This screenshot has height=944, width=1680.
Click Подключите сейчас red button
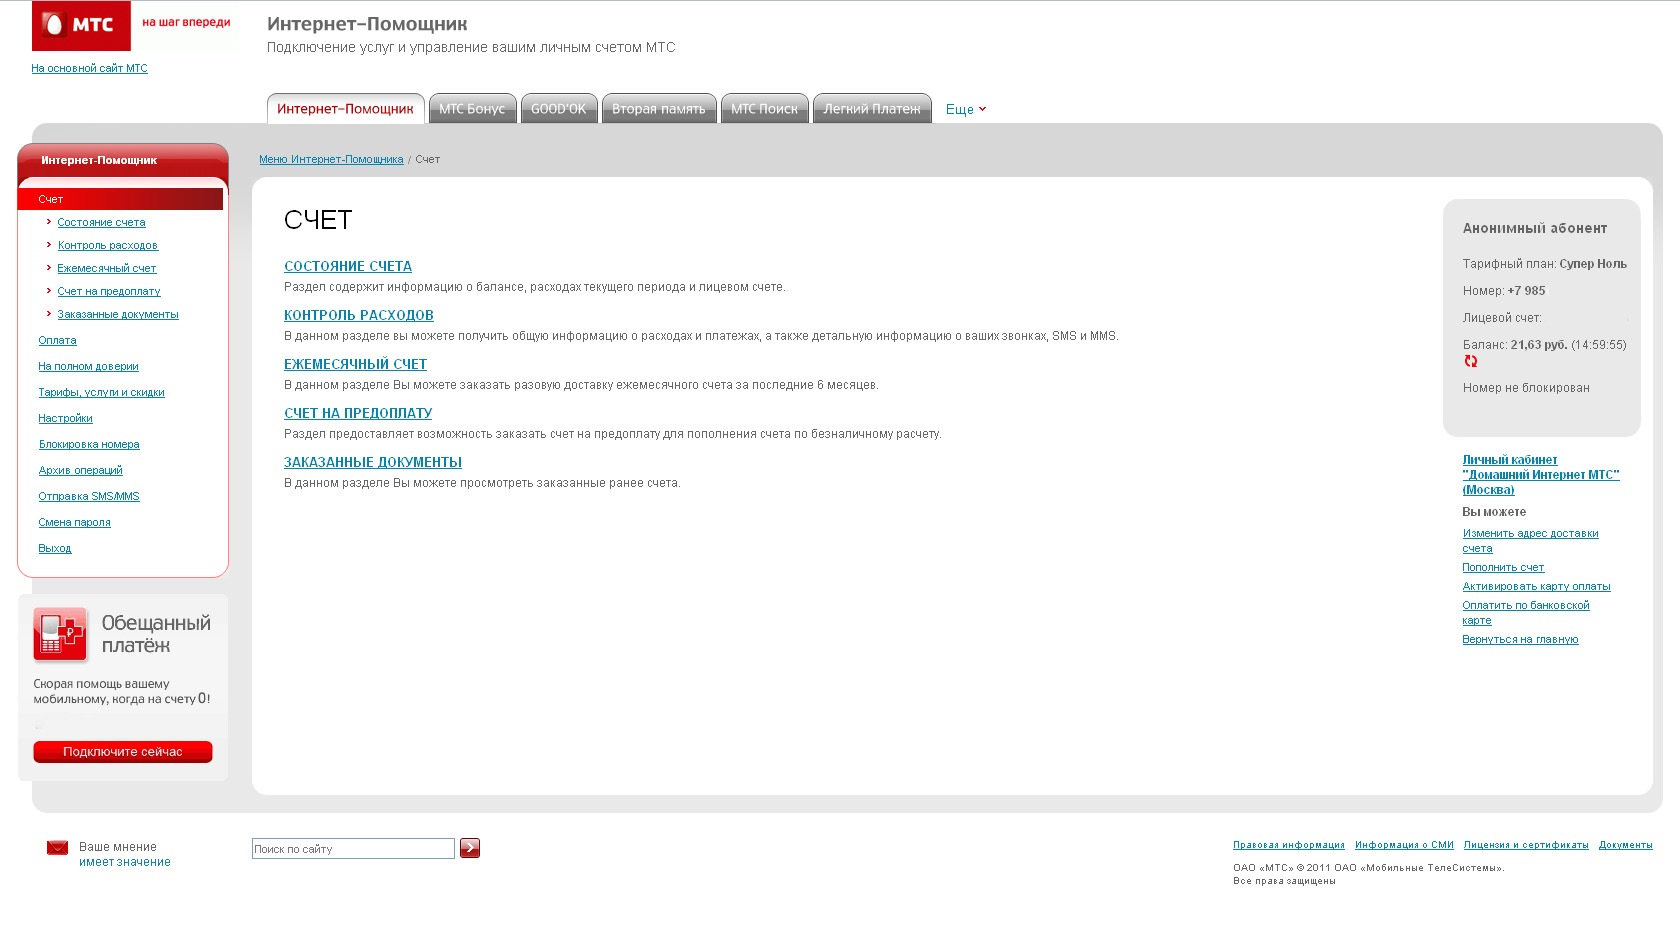(x=123, y=752)
